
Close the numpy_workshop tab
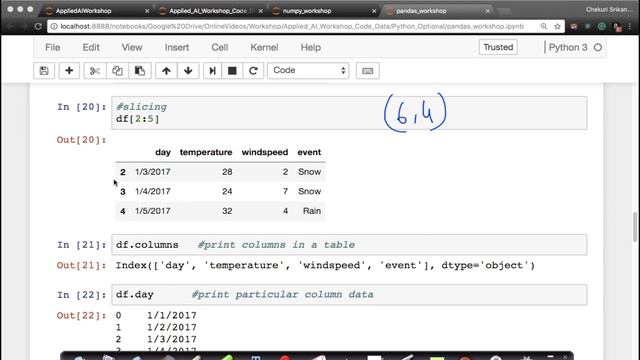point(374,11)
